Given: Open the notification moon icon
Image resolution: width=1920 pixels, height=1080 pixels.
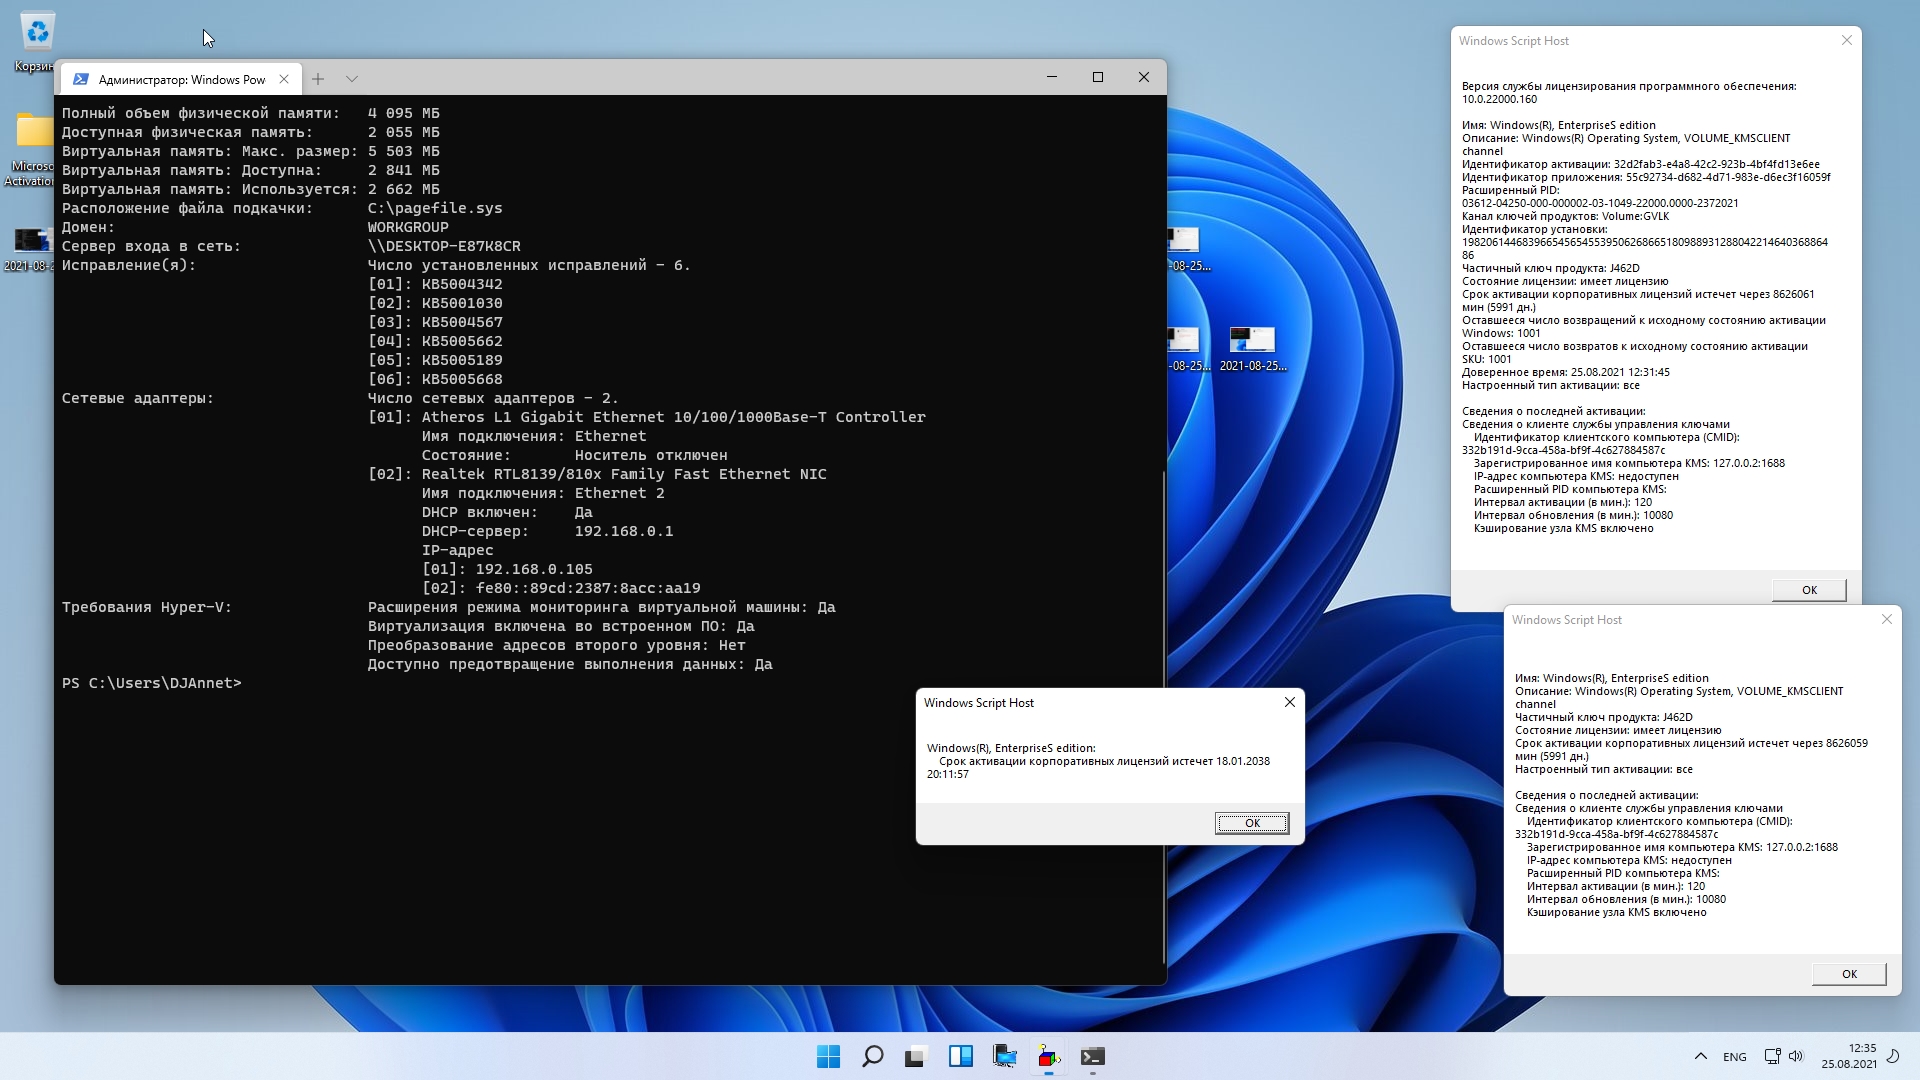Looking at the screenshot, I should click(1892, 1056).
